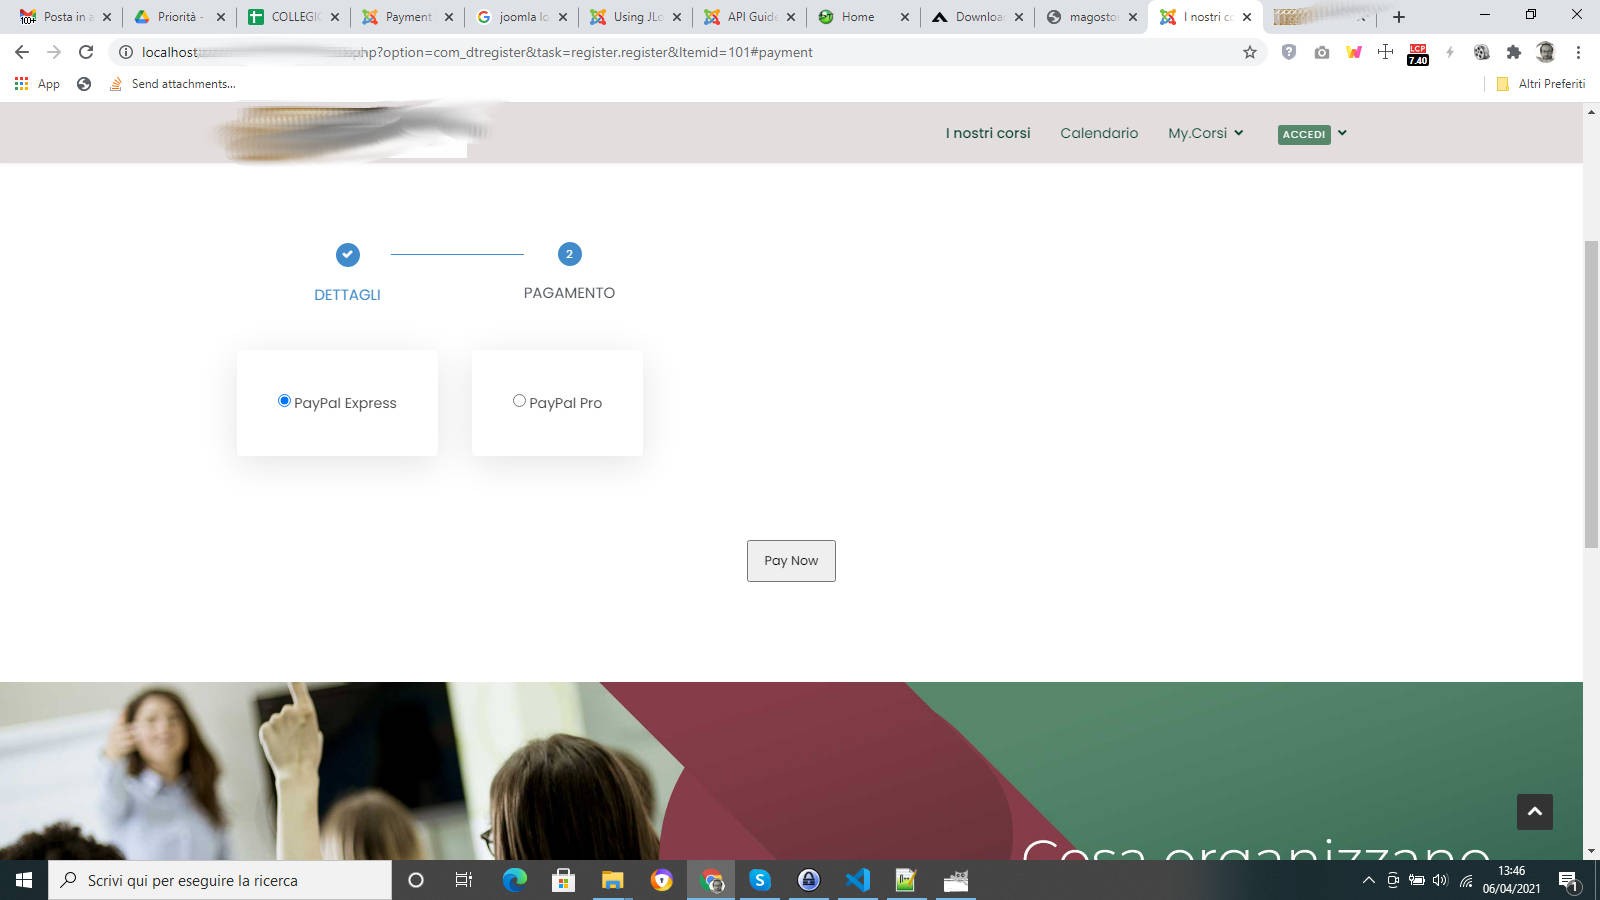Open the Chrome three-dot menu
The image size is (1600, 900).
[x=1578, y=52]
